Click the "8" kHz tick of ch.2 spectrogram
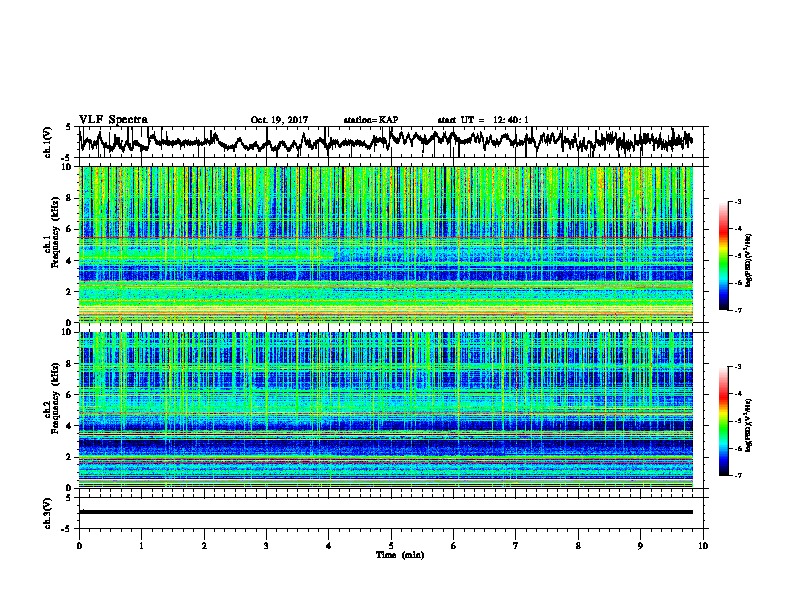Screen dimensions: 792x612 [70, 364]
